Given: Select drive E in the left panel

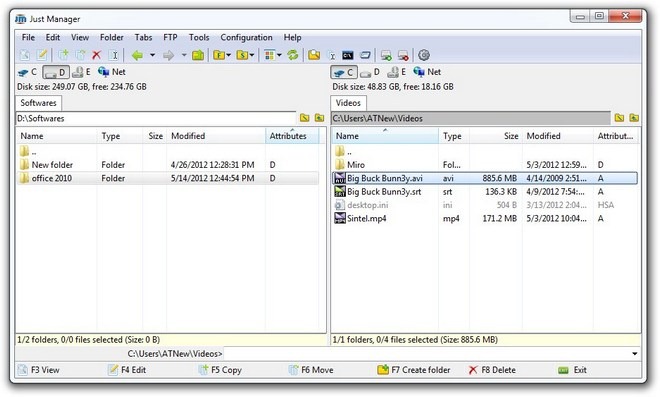Looking at the screenshot, I should (x=82, y=72).
